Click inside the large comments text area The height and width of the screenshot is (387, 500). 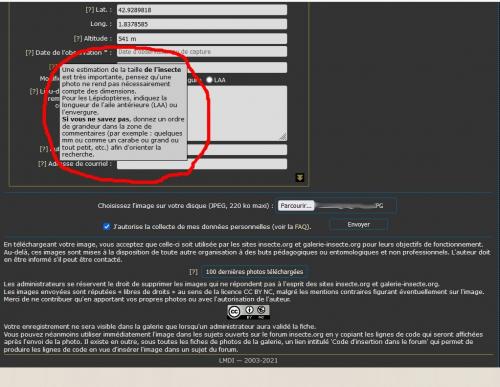tap(237, 113)
